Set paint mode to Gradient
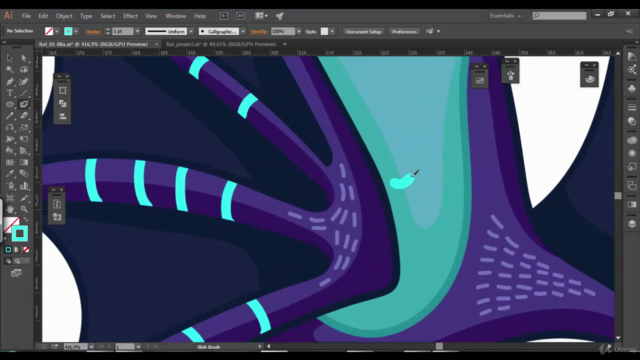 17,249
